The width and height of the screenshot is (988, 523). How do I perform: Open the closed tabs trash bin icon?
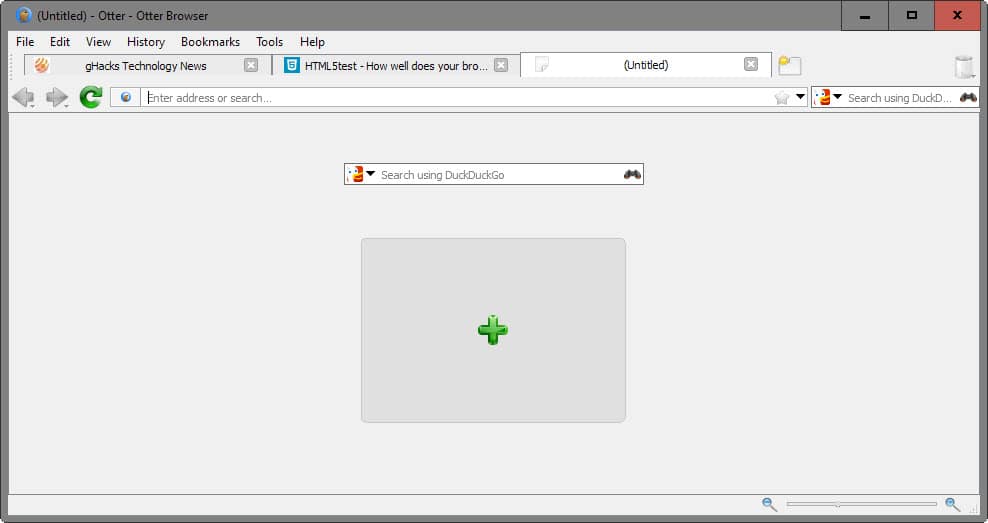964,67
